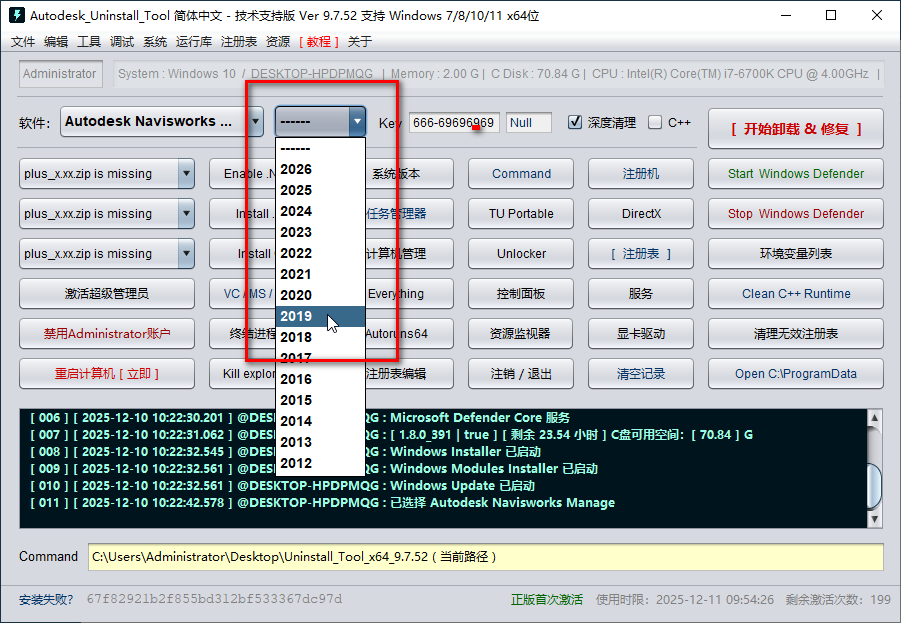Click 激活超级管理员 button
The height and width of the screenshot is (623, 901).
(x=107, y=294)
